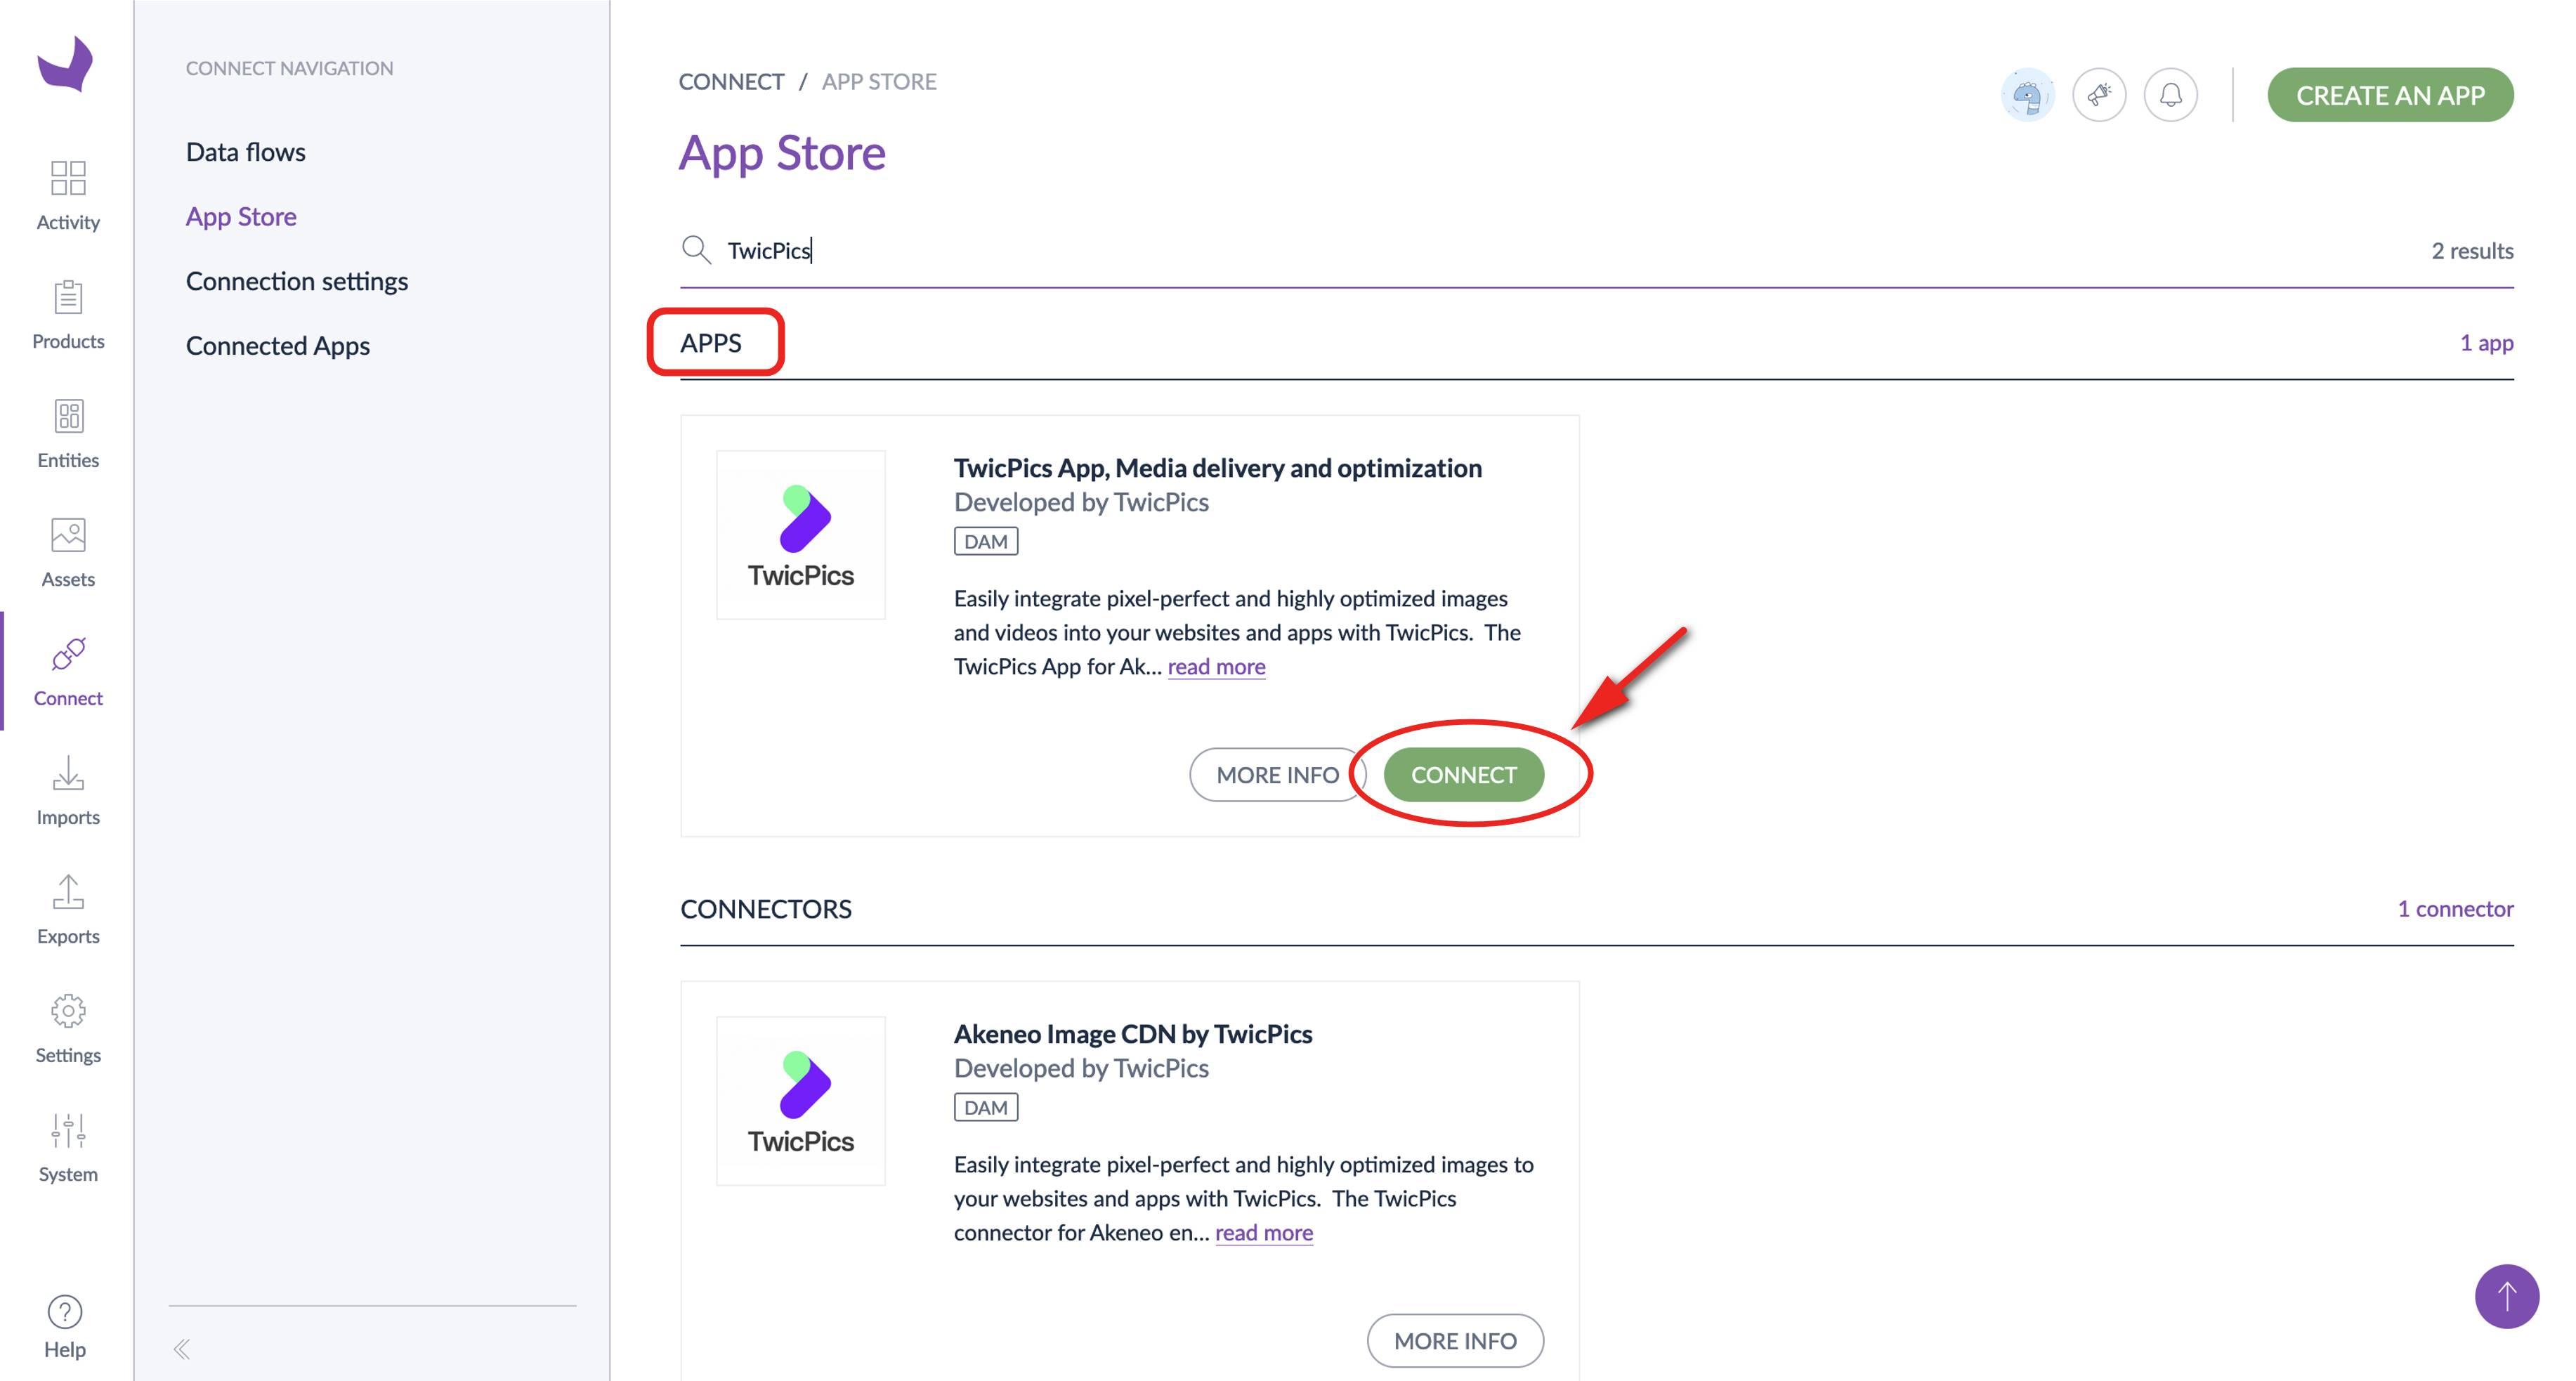Viewport: 2576px width, 1381px height.
Task: Click the CONNECT breadcrumb link
Action: click(731, 81)
